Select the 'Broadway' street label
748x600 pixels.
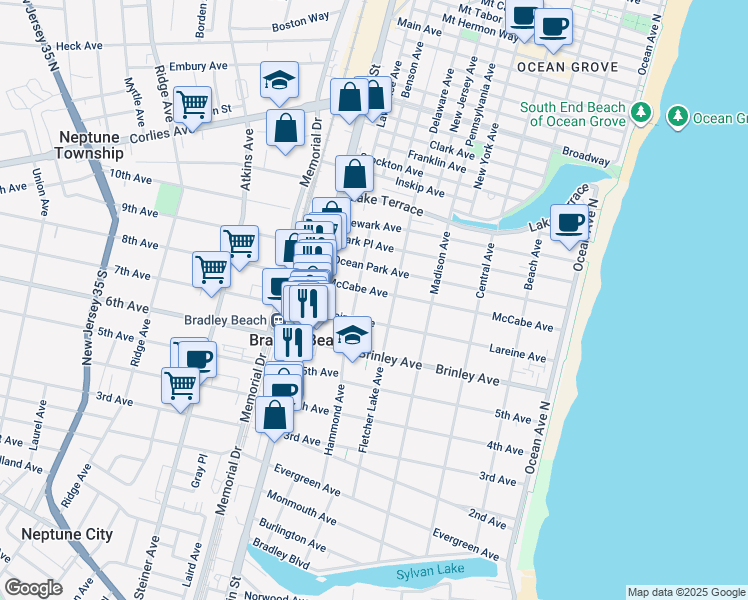[586, 156]
